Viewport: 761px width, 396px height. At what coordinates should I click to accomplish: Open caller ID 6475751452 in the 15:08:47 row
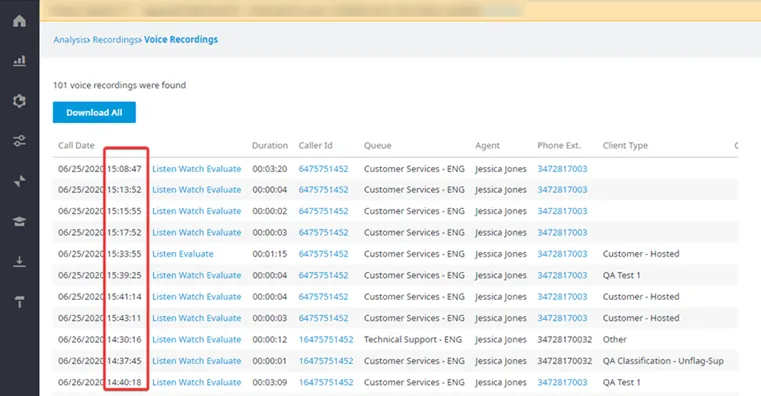tap(323, 169)
